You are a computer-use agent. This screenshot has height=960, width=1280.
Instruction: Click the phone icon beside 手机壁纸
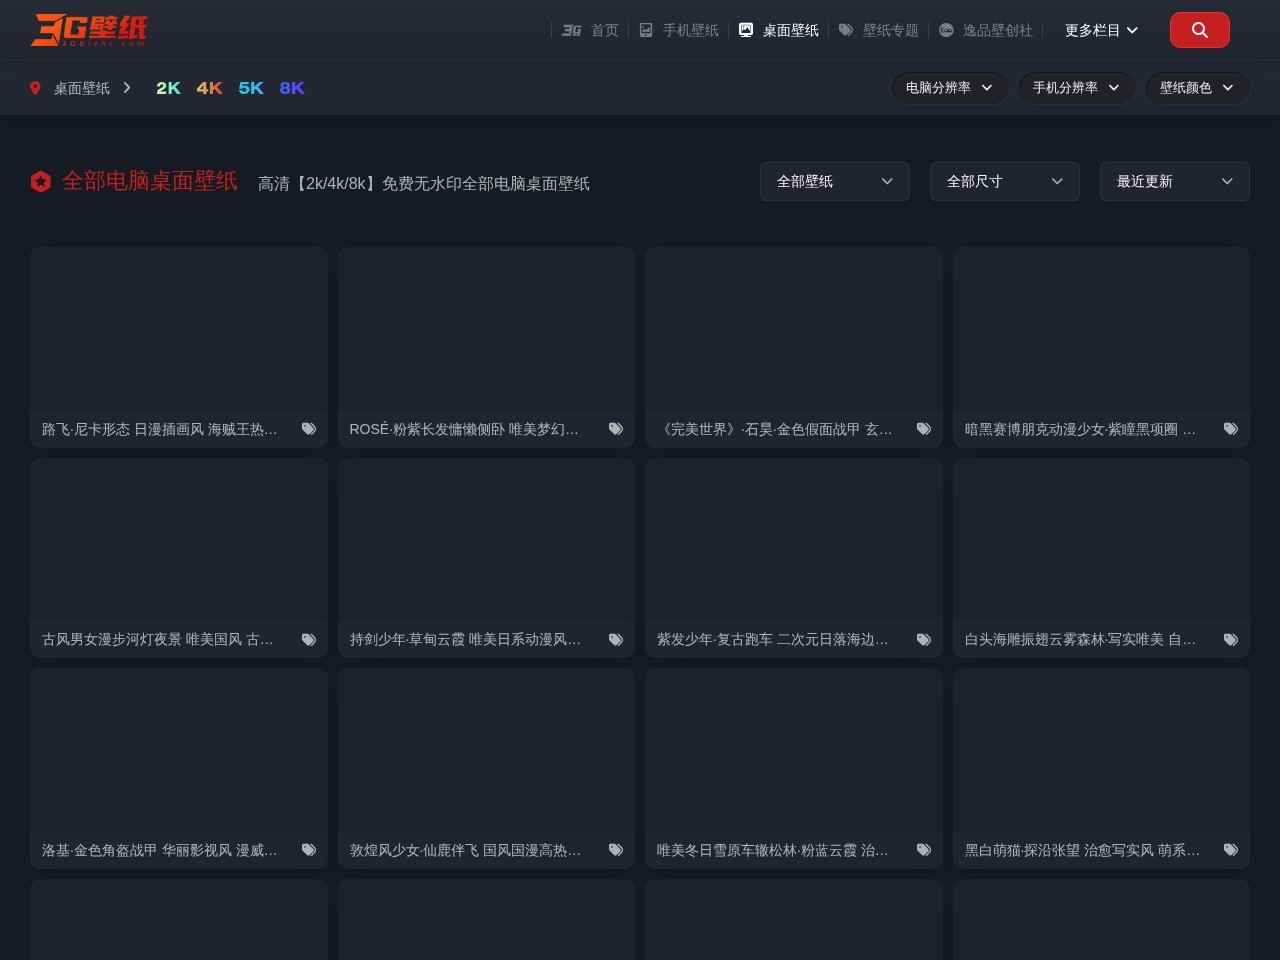coord(647,30)
